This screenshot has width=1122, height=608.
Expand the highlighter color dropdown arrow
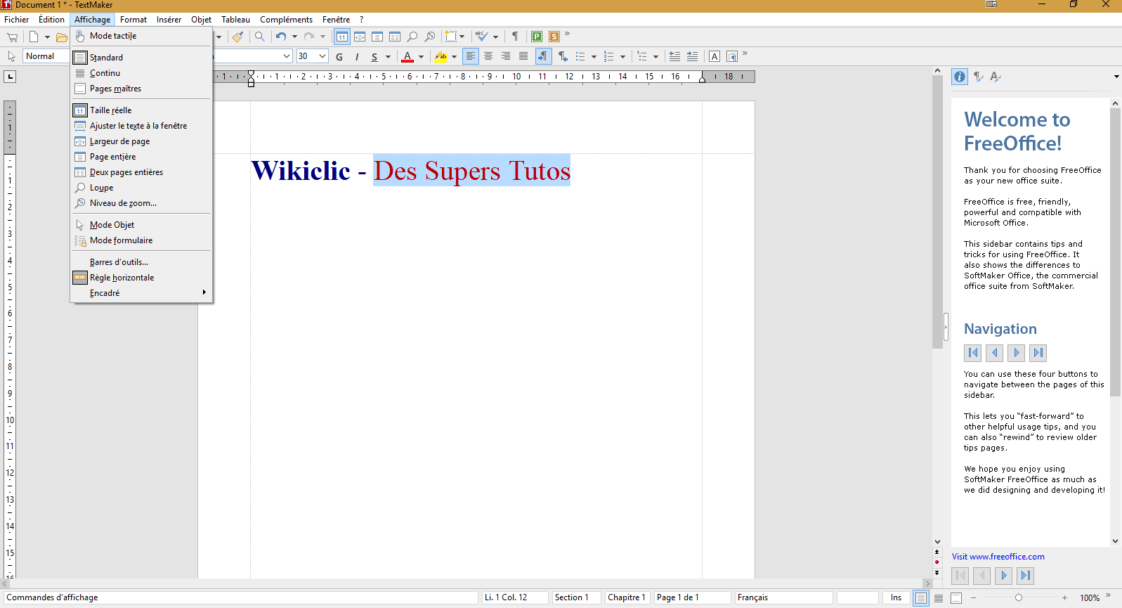pos(454,57)
